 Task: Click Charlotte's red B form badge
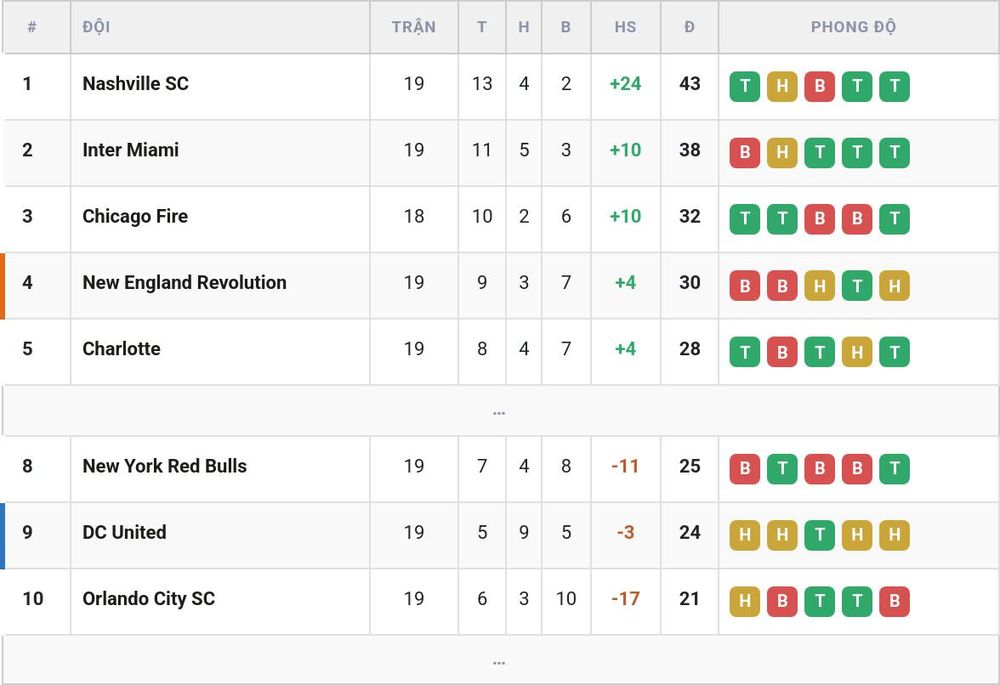[x=782, y=351]
